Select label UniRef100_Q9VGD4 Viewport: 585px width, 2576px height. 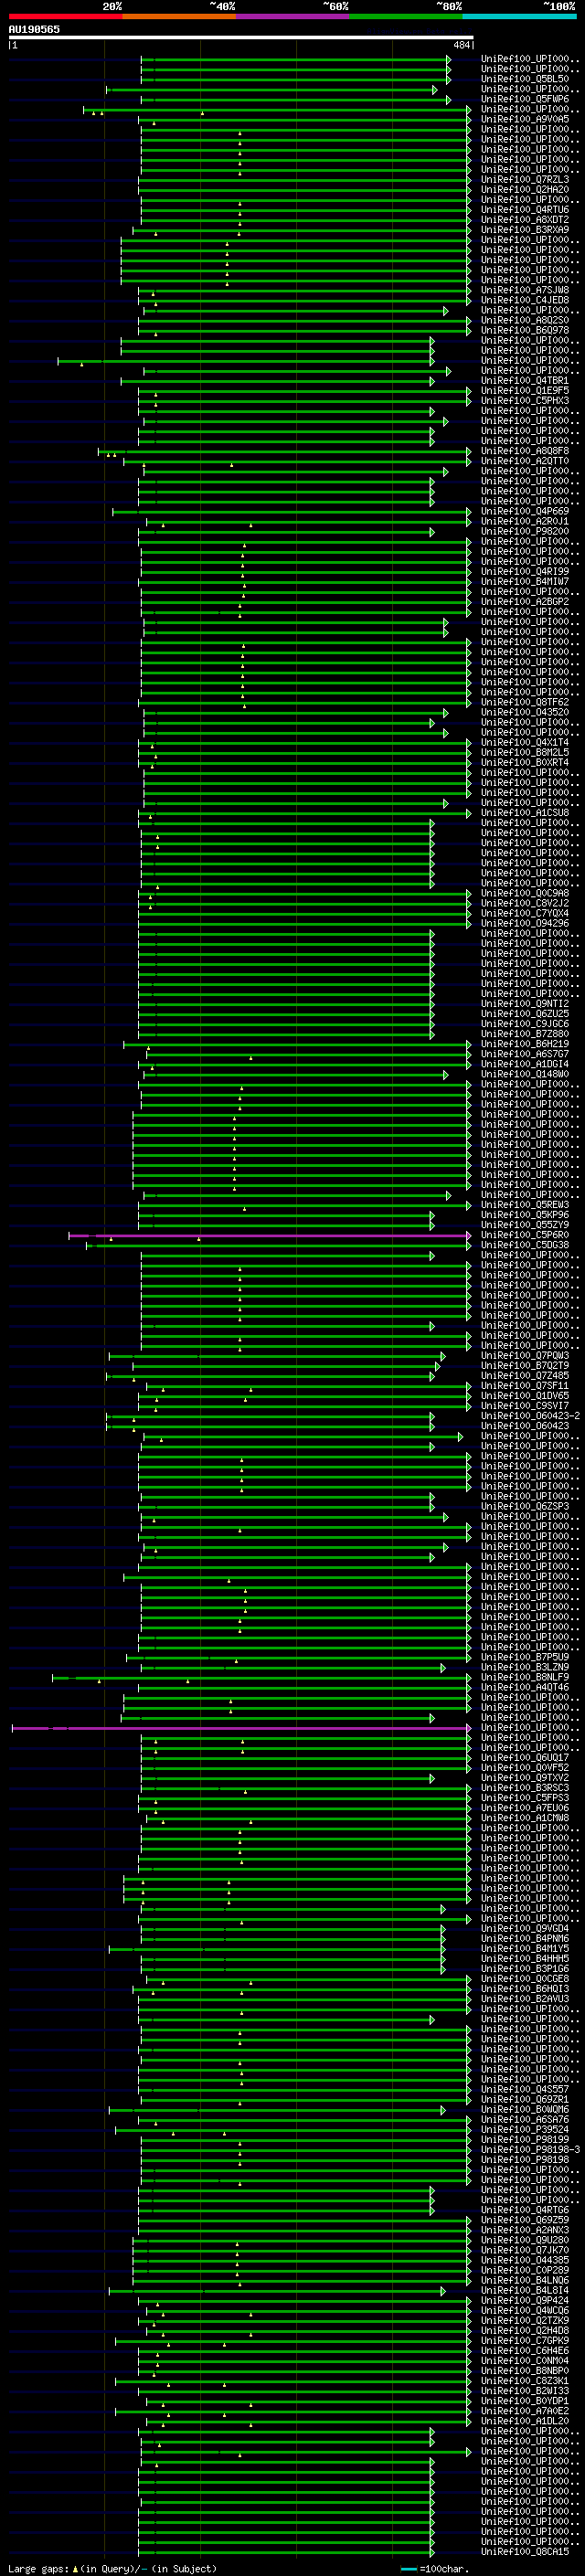[x=525, y=1928]
